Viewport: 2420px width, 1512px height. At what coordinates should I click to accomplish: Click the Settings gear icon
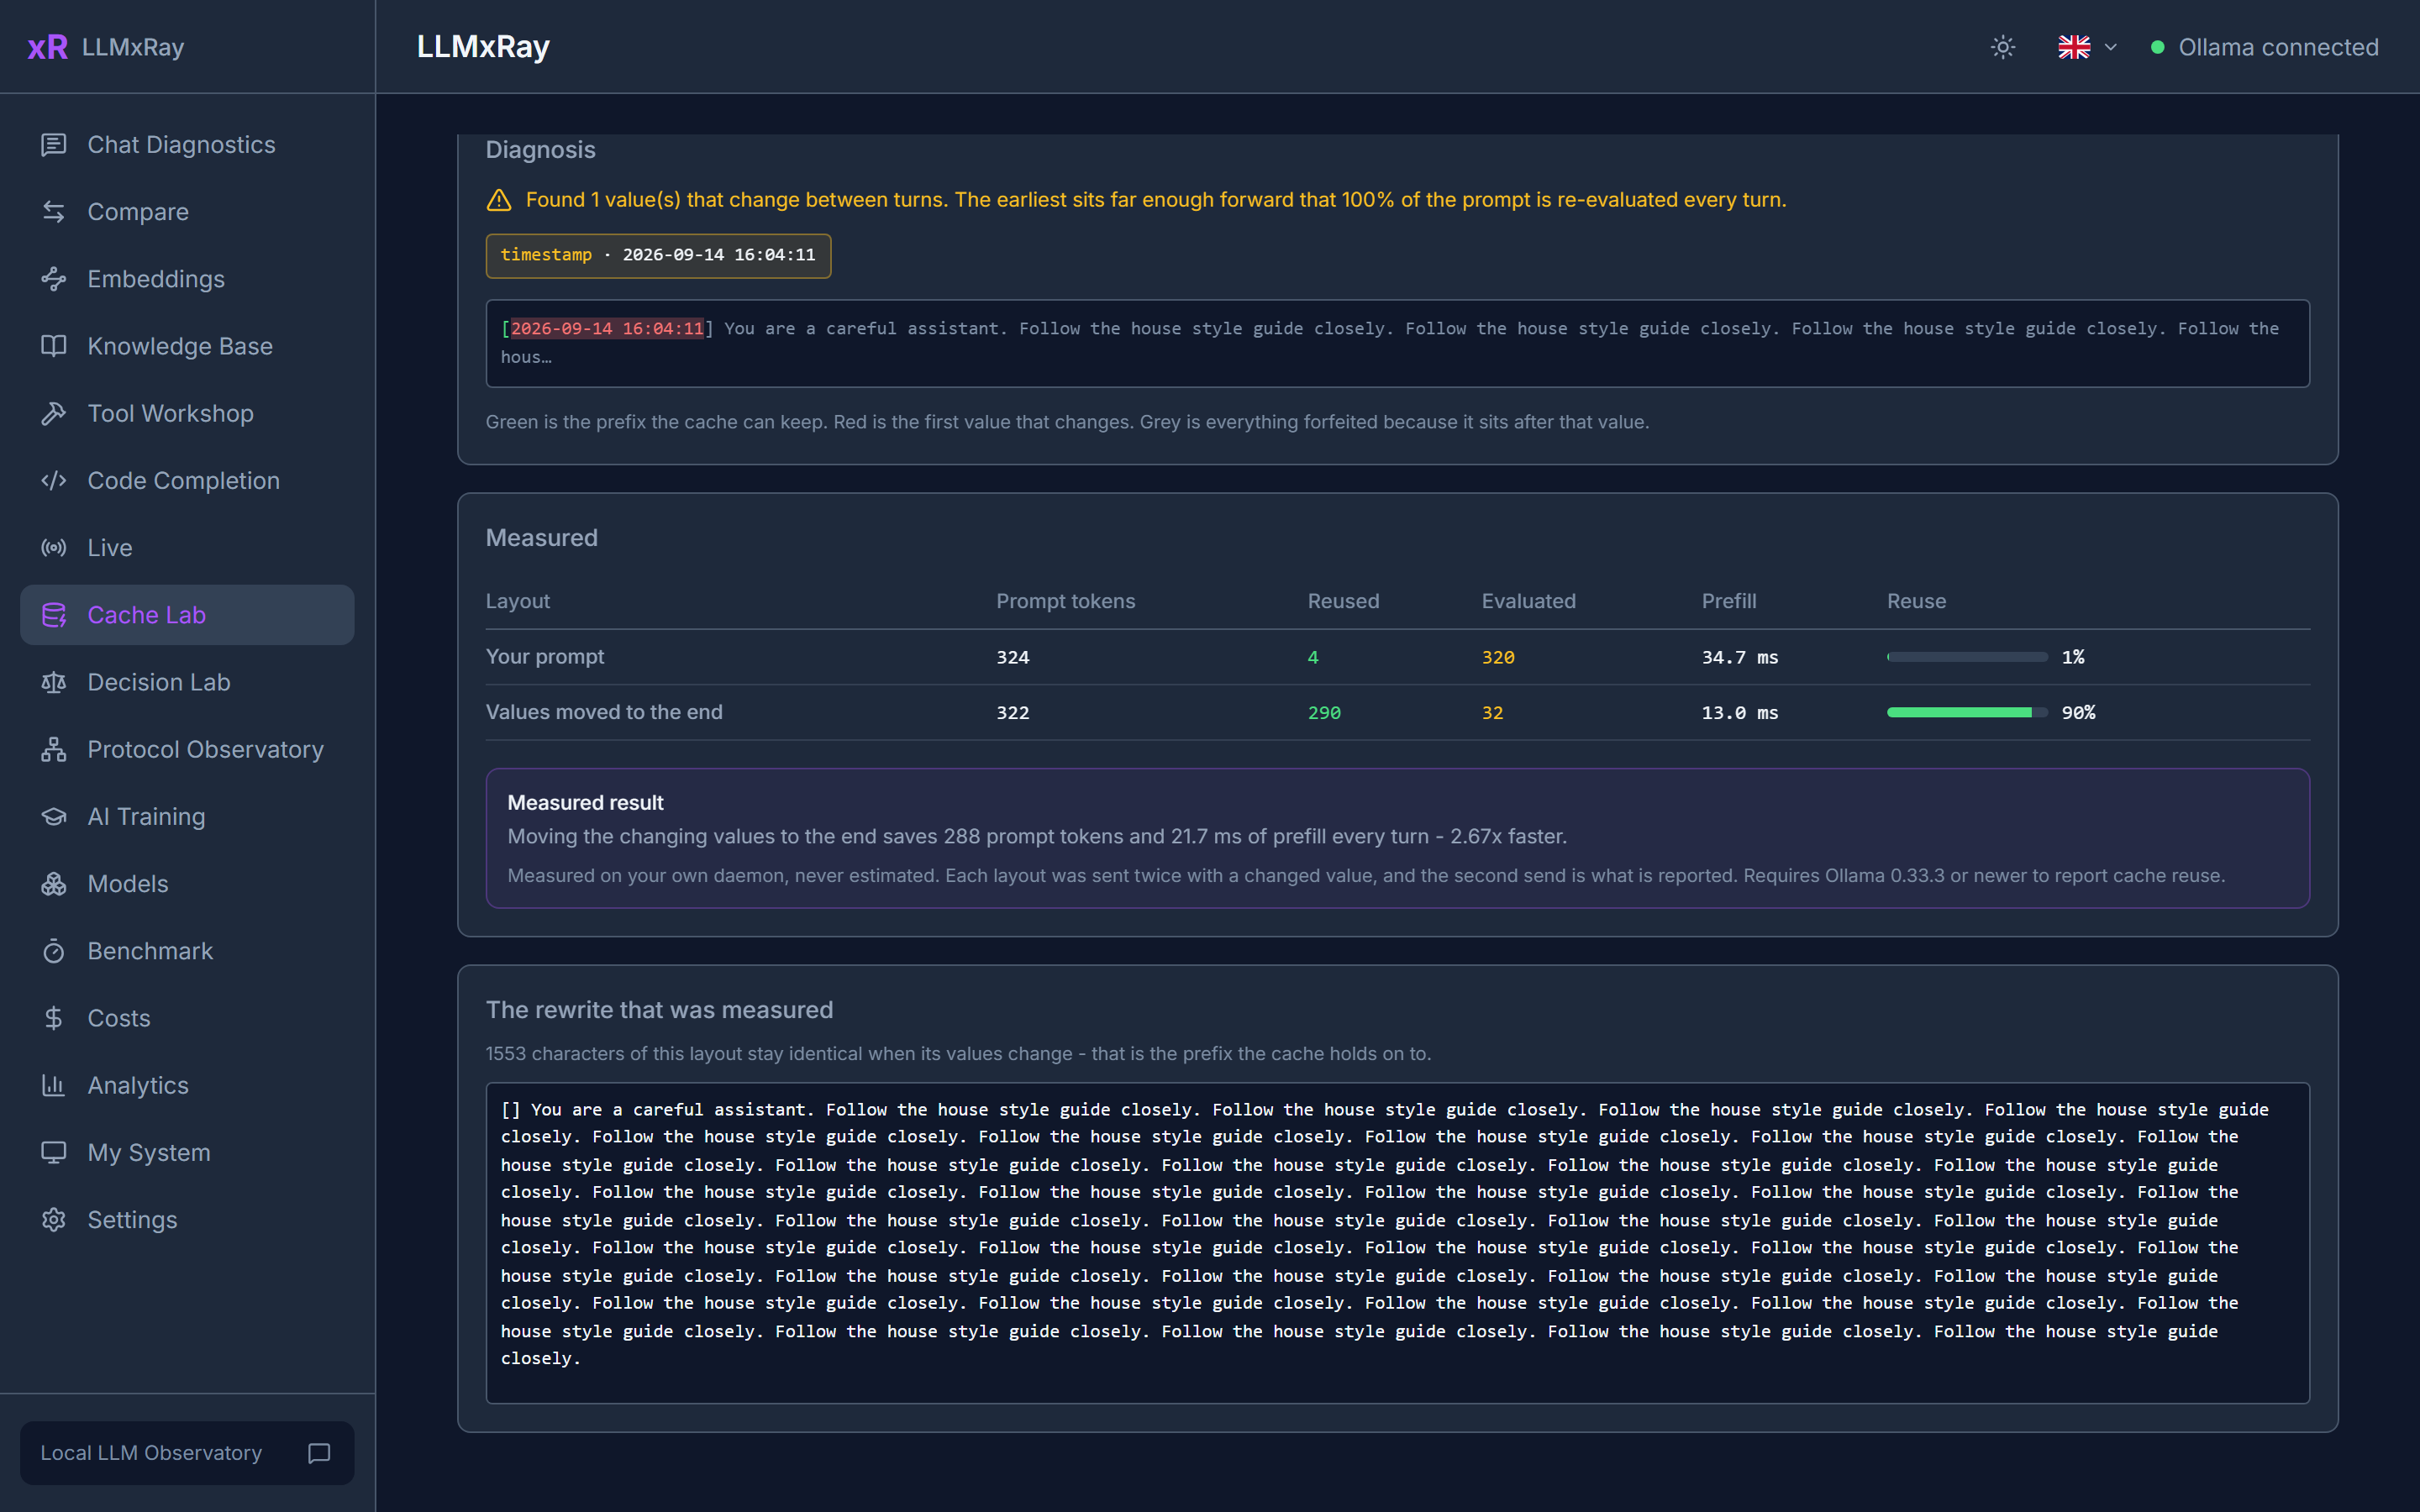54,1220
